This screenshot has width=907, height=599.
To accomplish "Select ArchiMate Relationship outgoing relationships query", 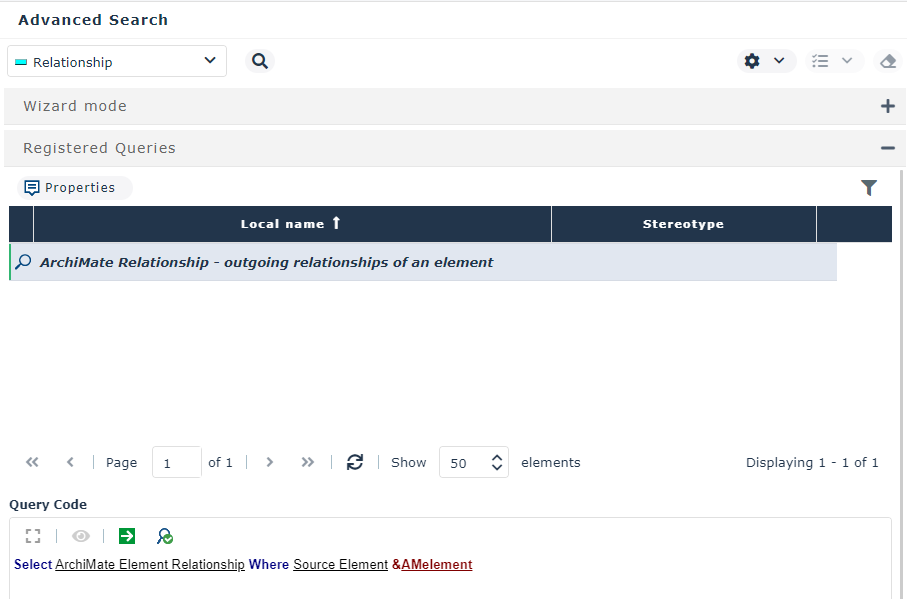I will pos(266,262).
